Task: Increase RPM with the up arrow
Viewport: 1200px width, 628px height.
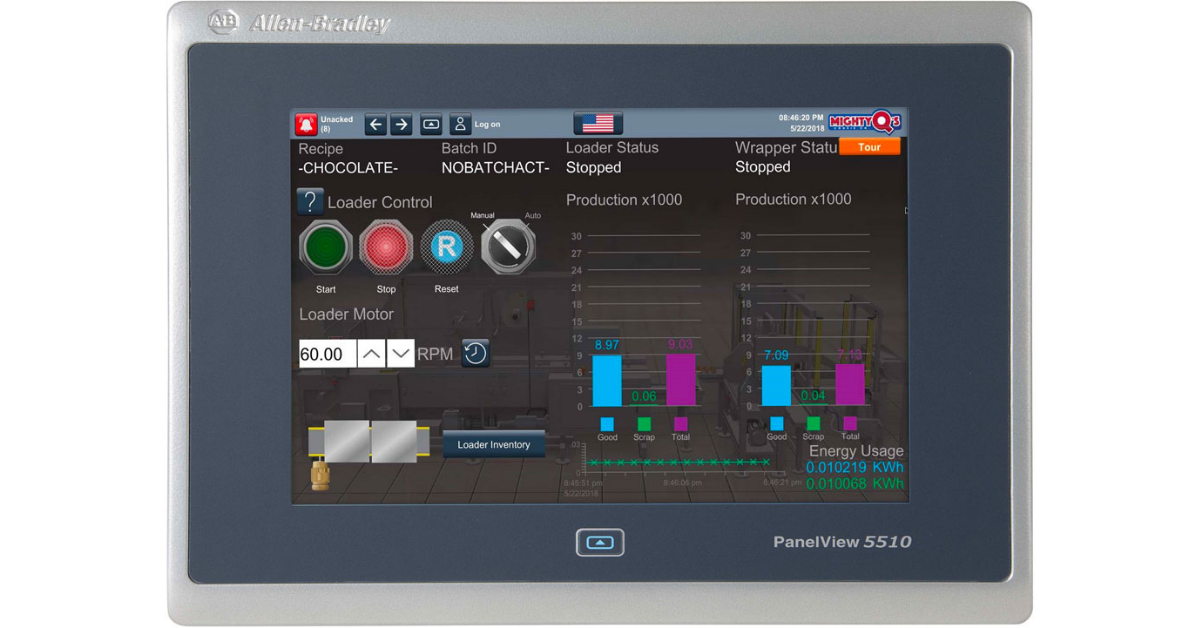Action: [371, 354]
